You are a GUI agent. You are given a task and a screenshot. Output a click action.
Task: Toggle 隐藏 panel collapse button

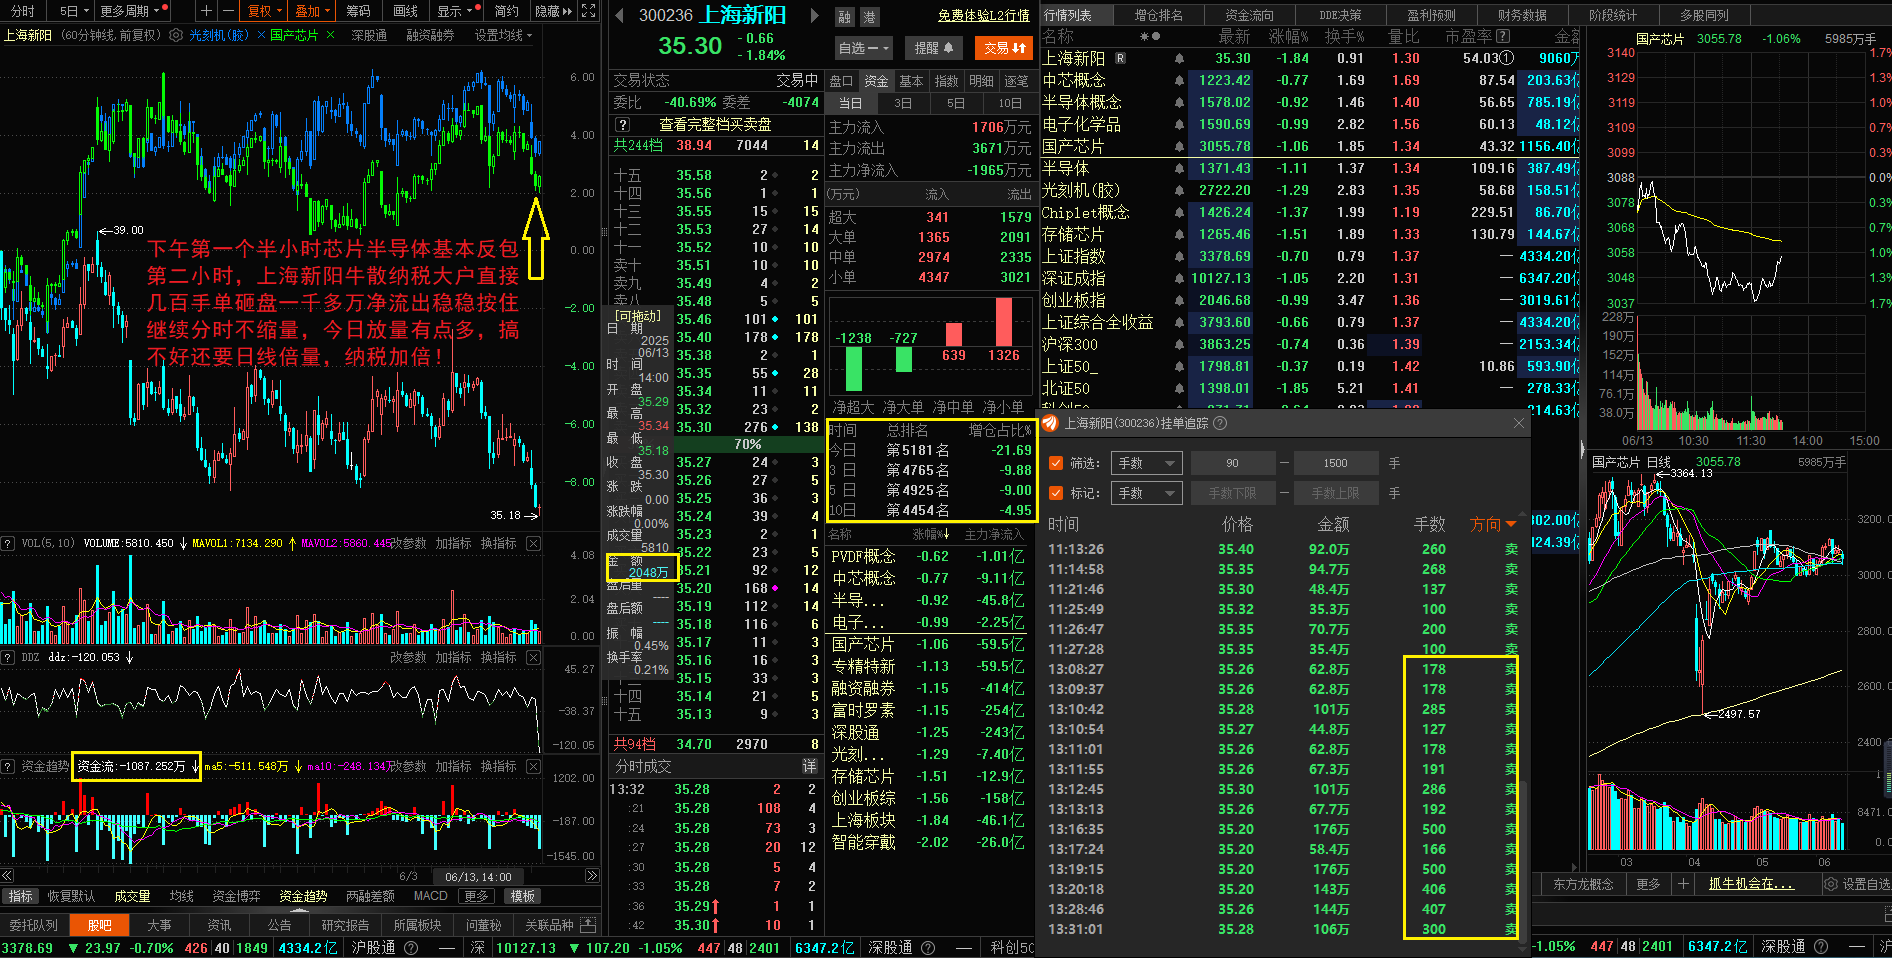click(552, 11)
